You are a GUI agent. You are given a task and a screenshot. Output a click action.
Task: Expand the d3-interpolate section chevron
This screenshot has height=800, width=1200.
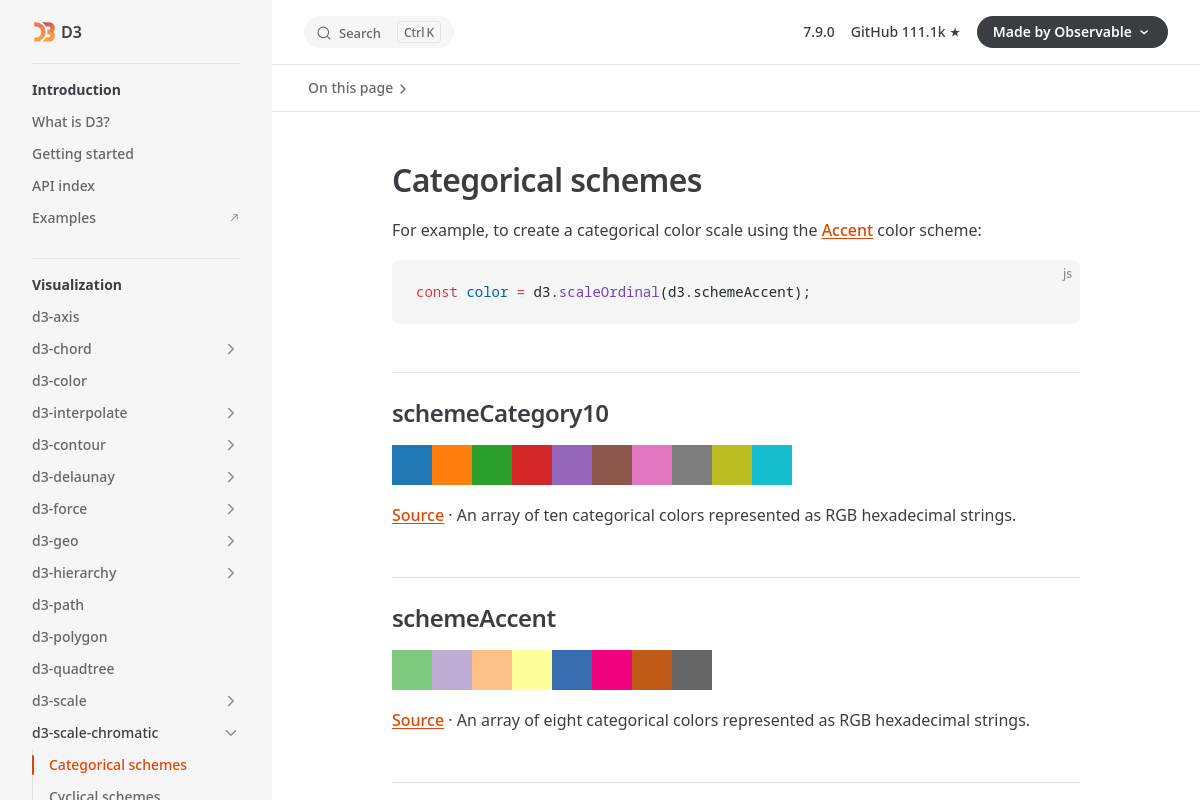(x=231, y=413)
